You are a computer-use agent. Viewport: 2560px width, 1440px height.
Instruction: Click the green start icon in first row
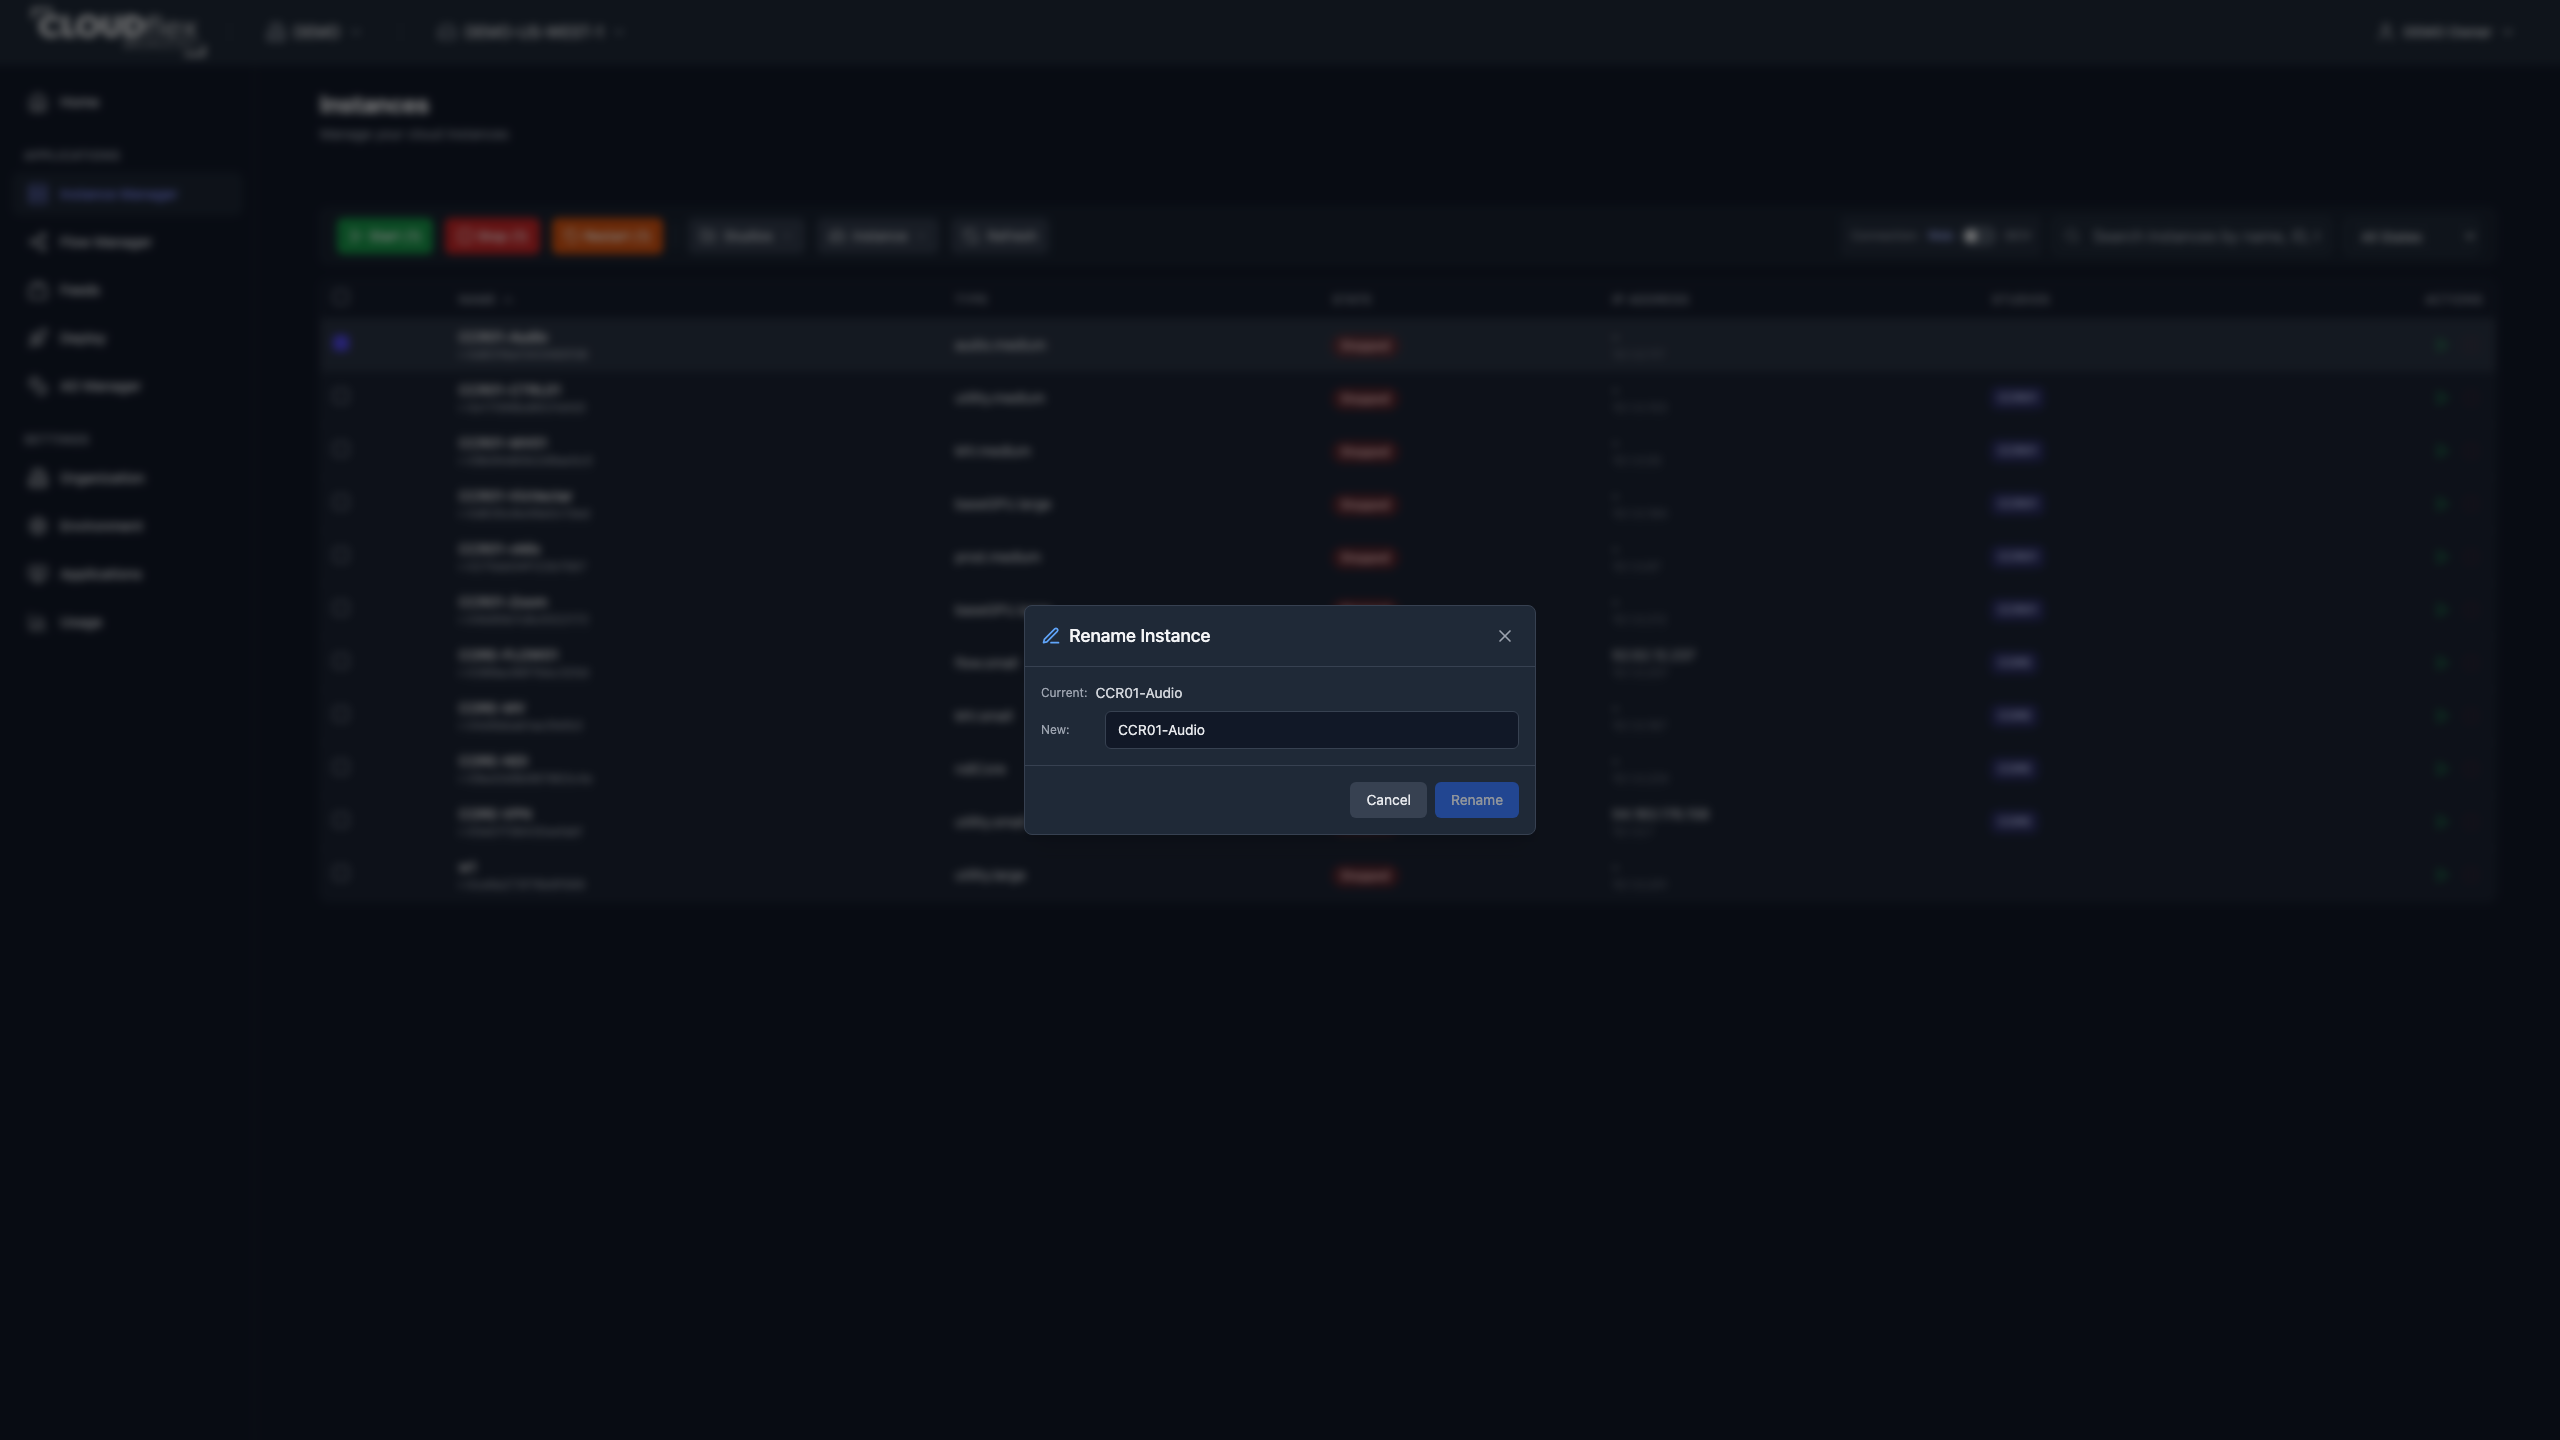[2441, 345]
